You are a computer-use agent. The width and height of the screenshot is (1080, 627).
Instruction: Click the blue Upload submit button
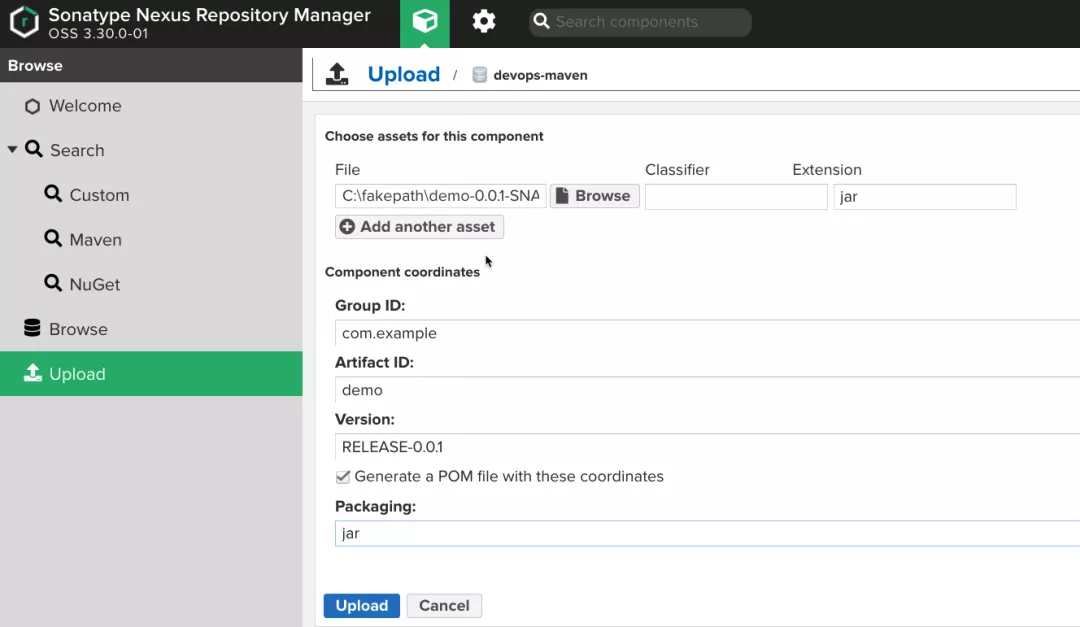pos(362,606)
